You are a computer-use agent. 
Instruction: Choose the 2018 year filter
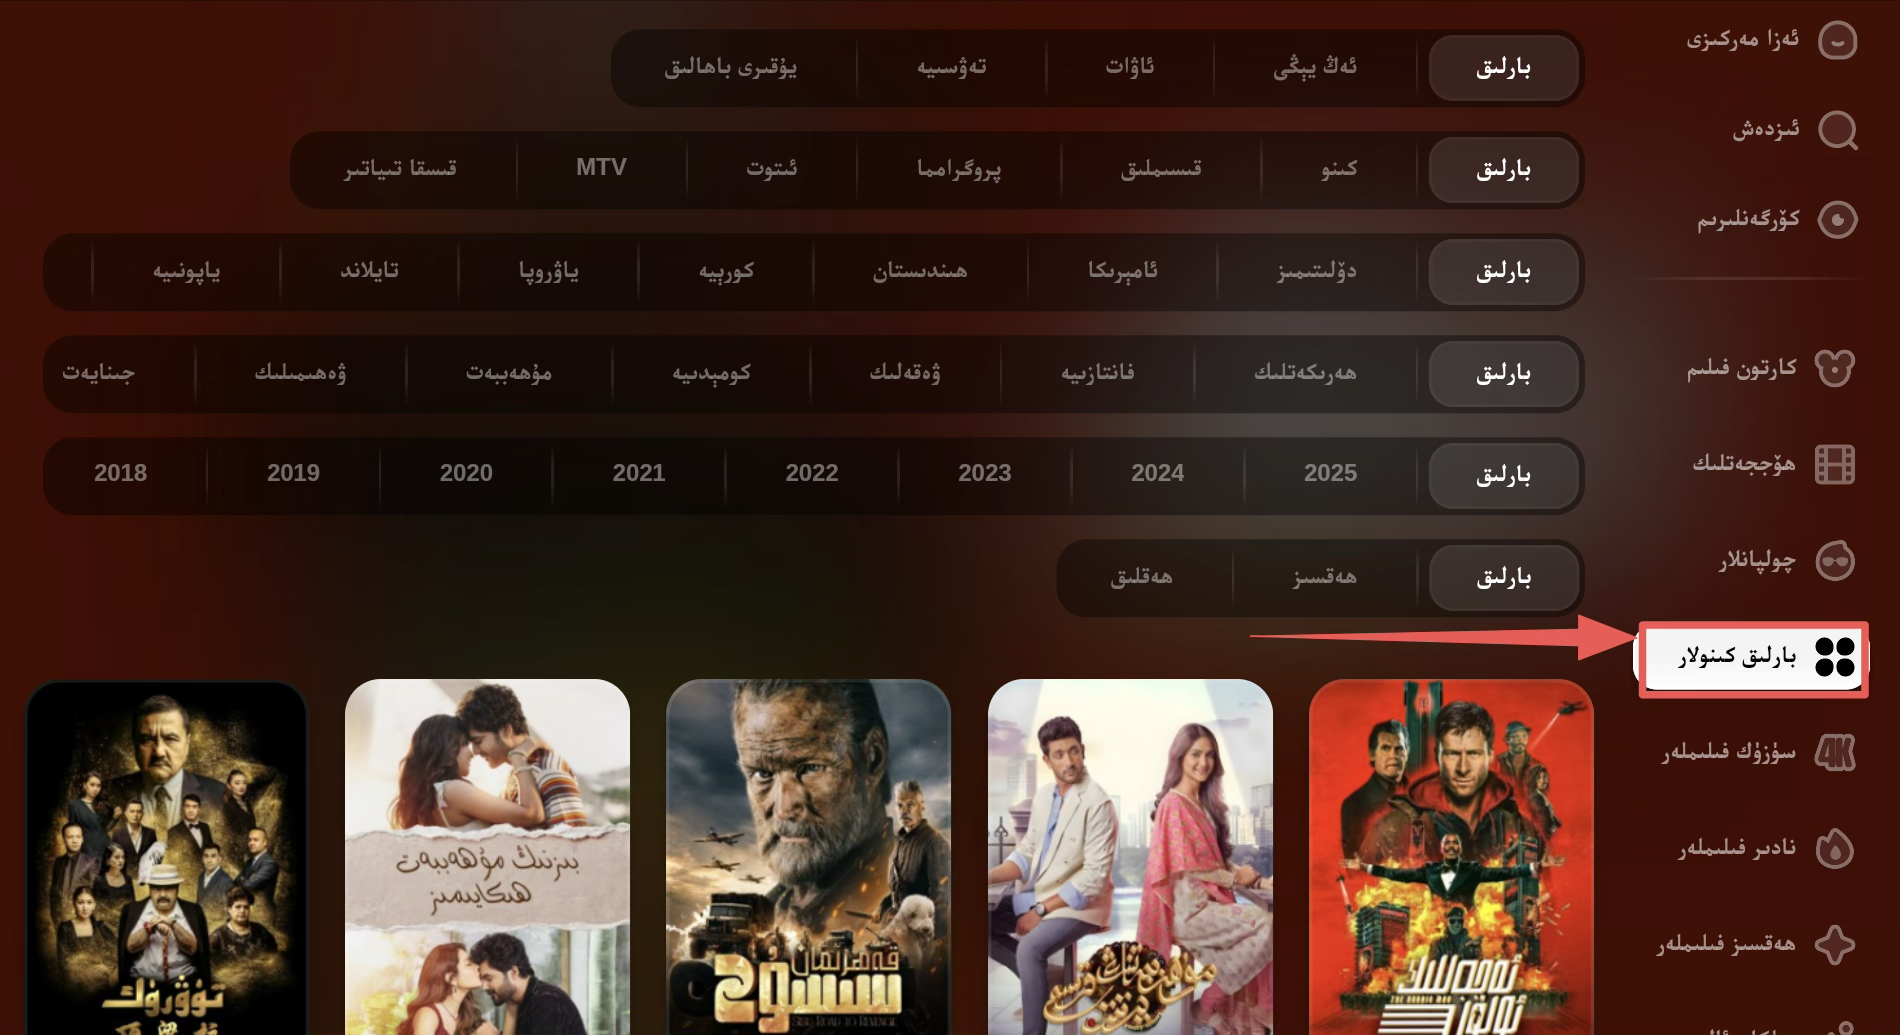(x=120, y=473)
